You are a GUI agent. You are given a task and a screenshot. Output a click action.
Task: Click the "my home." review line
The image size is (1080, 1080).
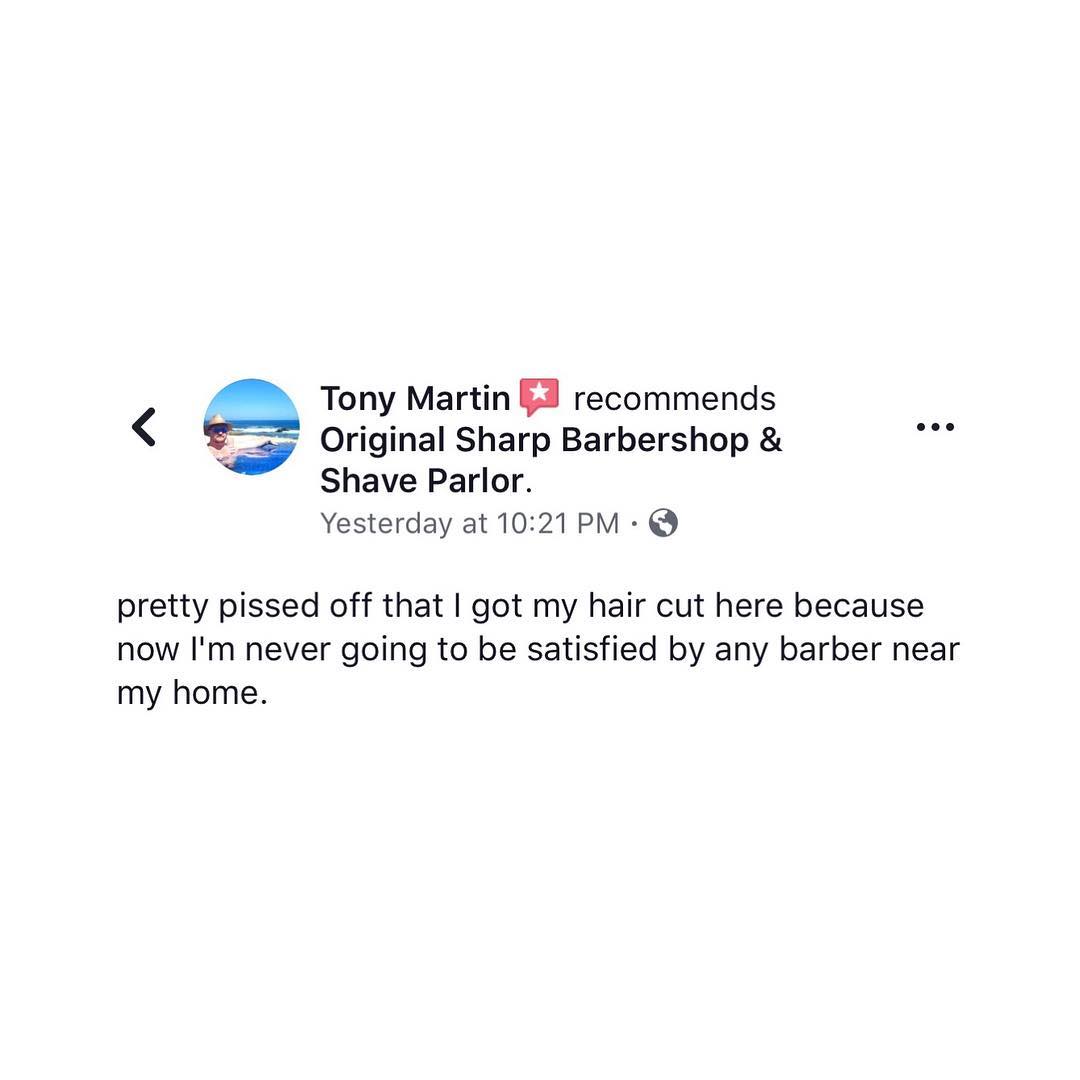192,693
